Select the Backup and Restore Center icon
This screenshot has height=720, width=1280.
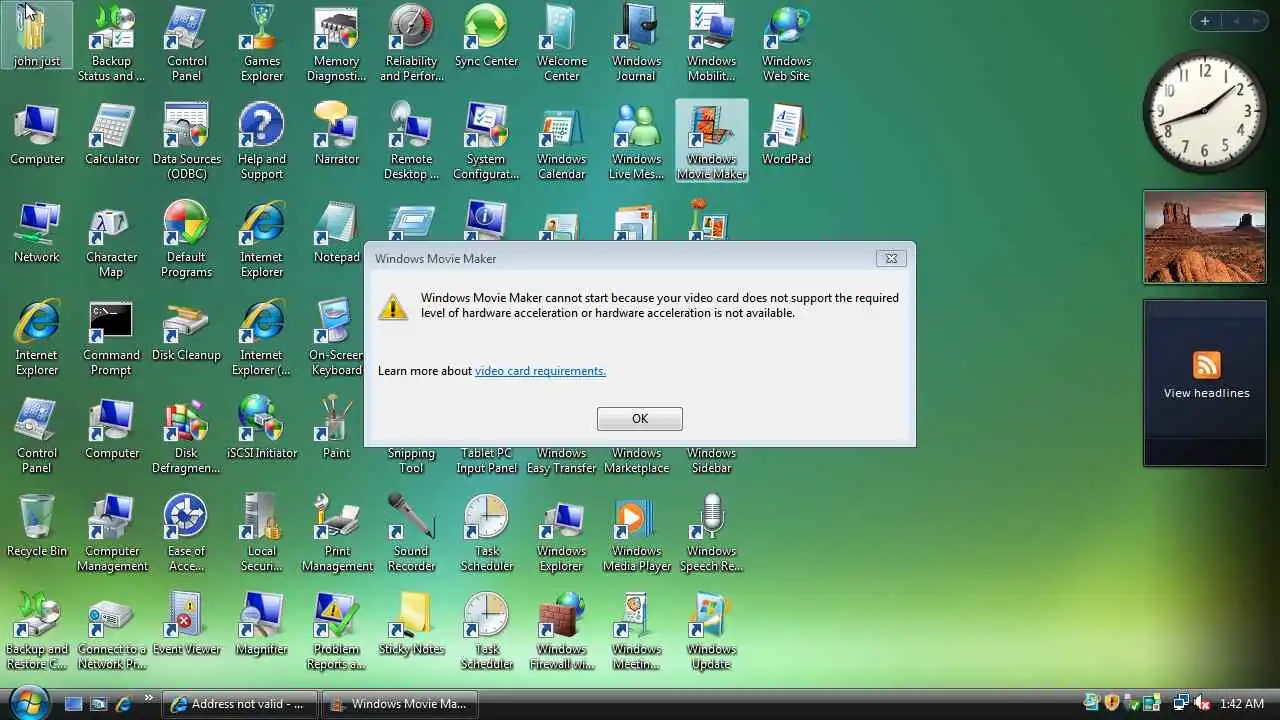37,631
